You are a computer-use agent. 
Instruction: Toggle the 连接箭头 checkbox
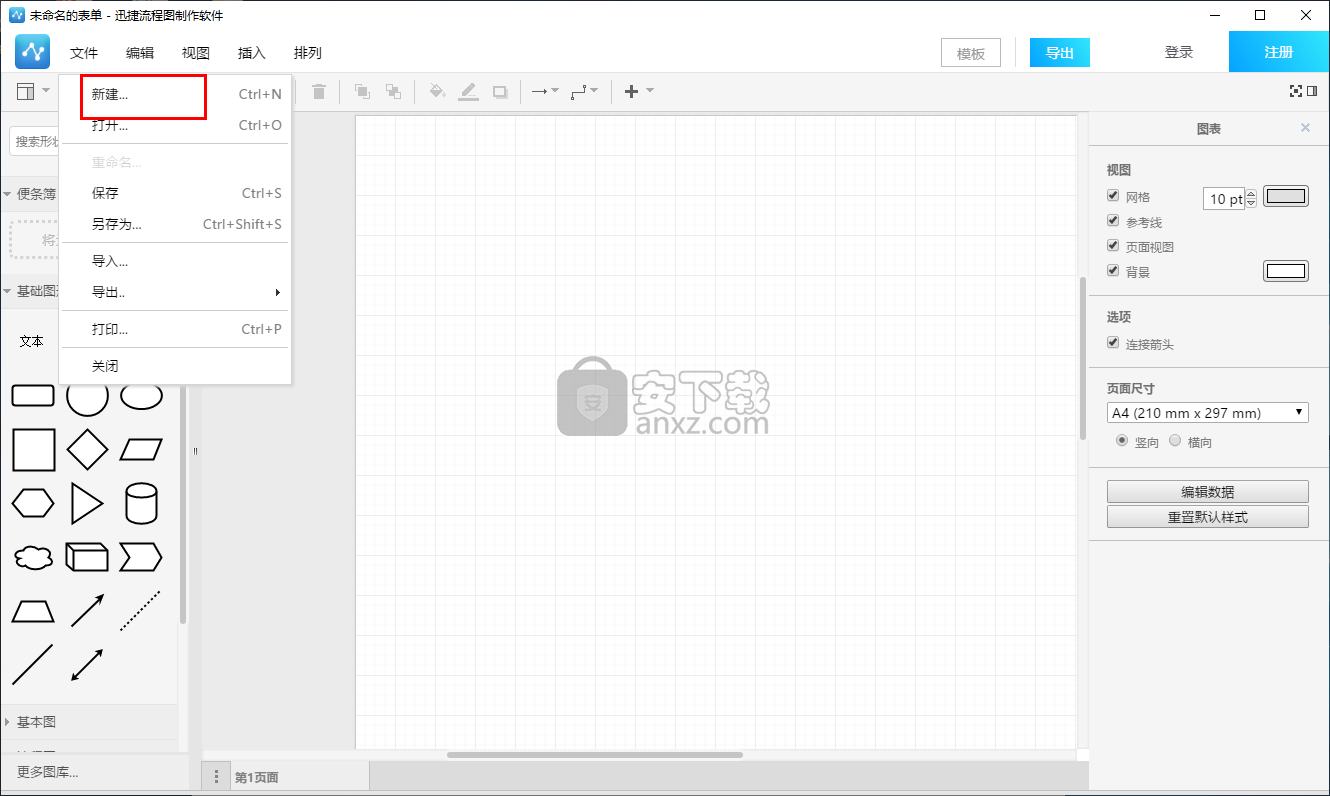click(x=1113, y=343)
